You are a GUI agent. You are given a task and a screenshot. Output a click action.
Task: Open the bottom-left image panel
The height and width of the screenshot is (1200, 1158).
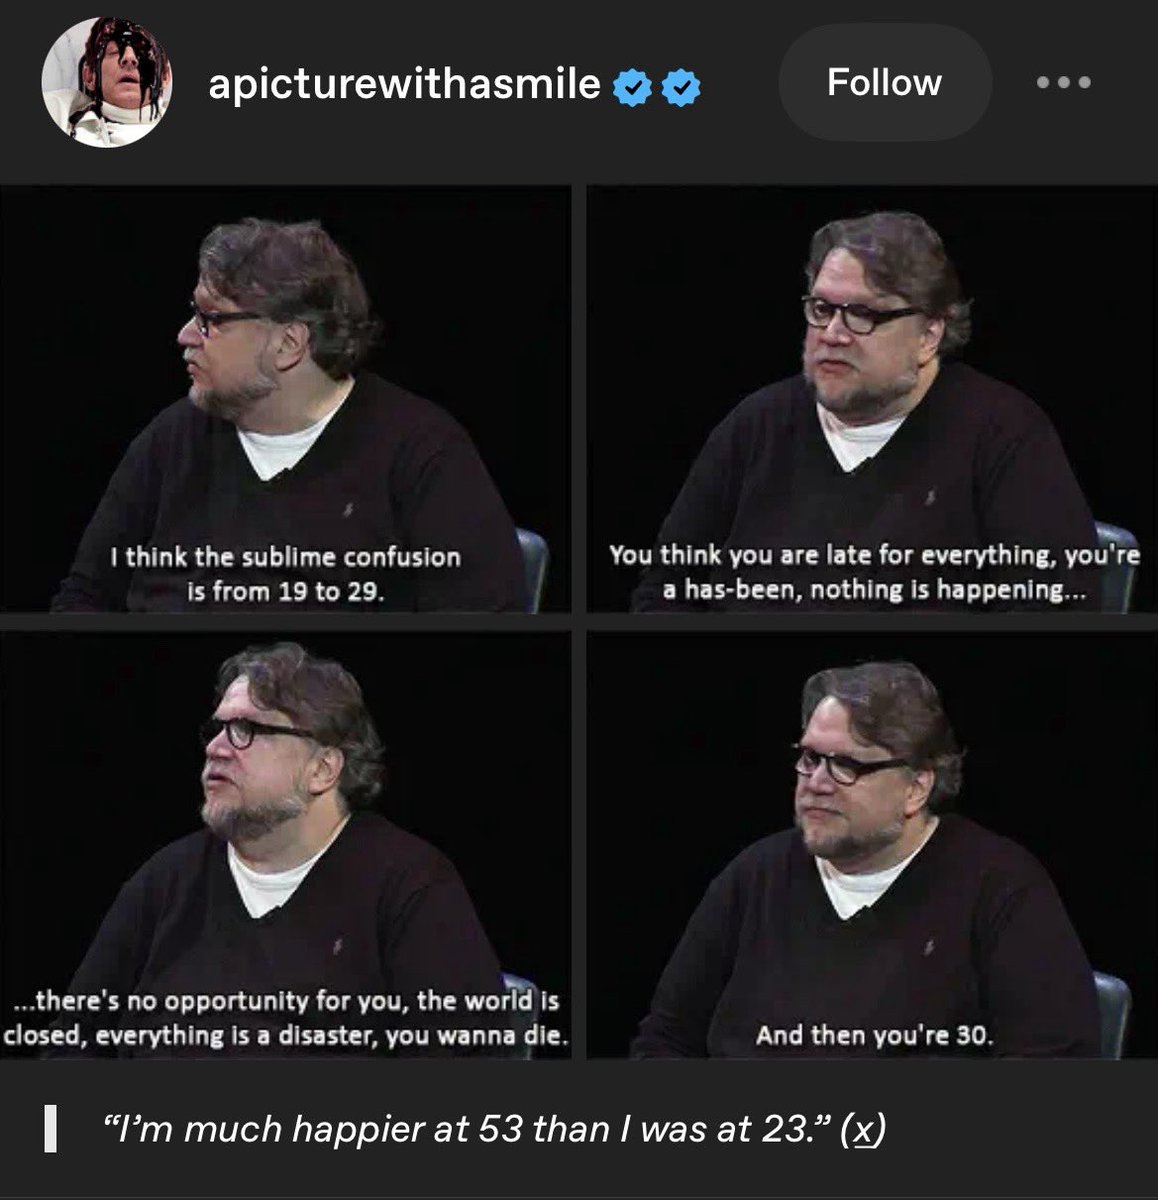285,845
